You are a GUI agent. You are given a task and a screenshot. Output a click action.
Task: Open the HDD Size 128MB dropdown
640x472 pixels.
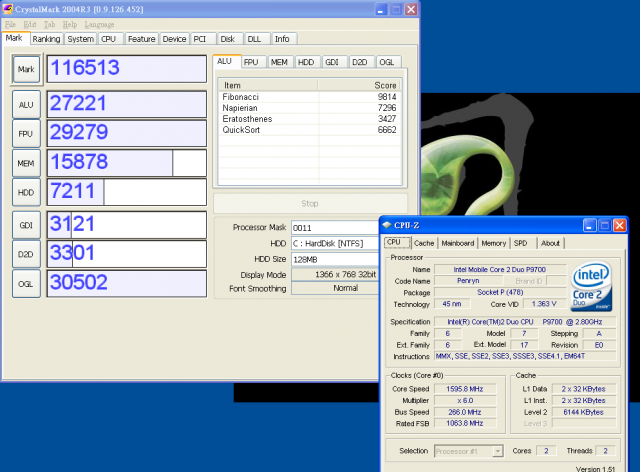(x=336, y=259)
